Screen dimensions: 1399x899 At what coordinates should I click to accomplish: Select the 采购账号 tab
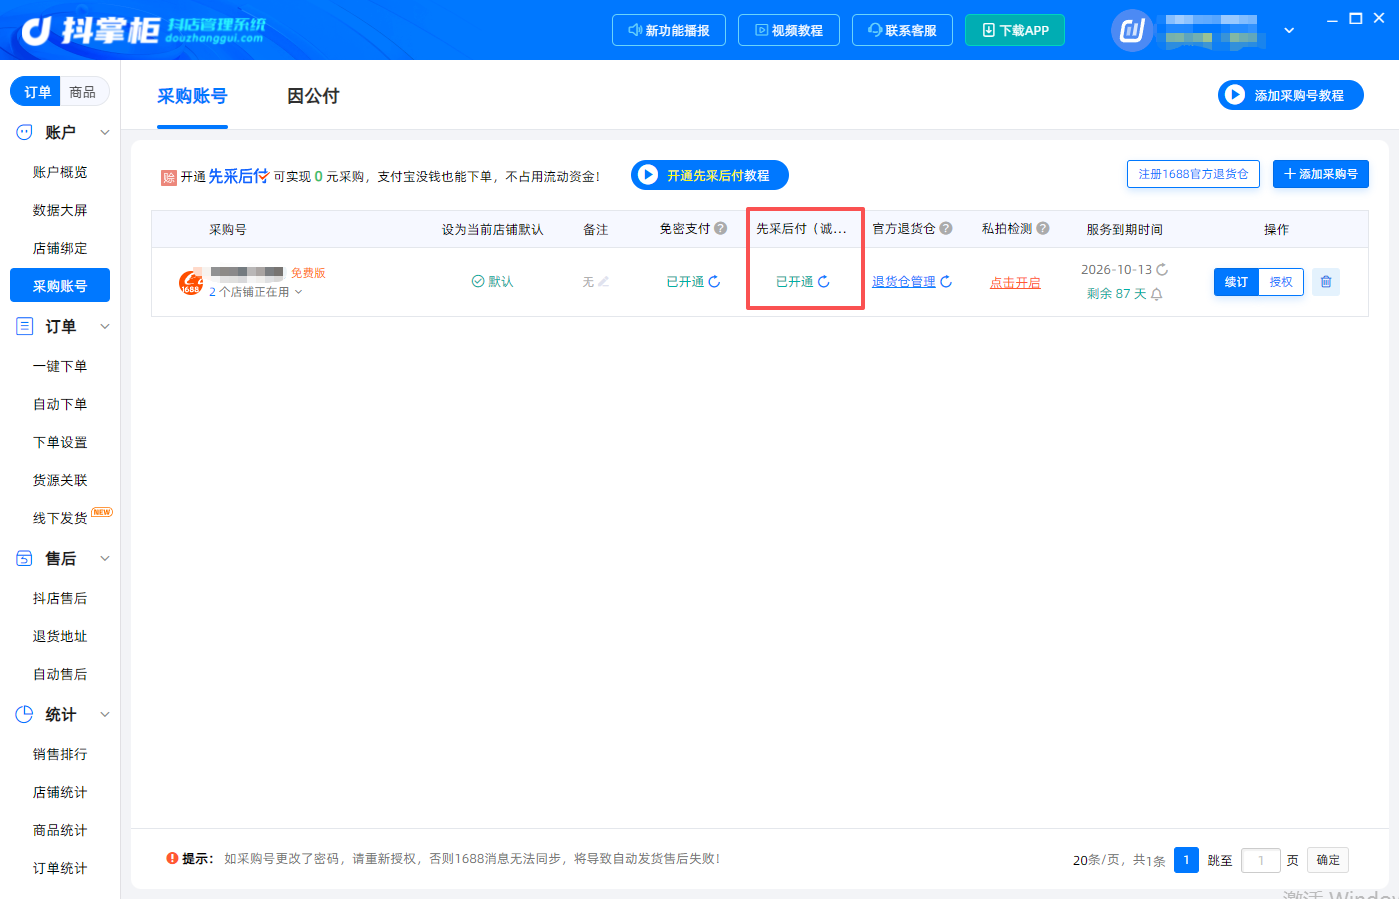[192, 96]
